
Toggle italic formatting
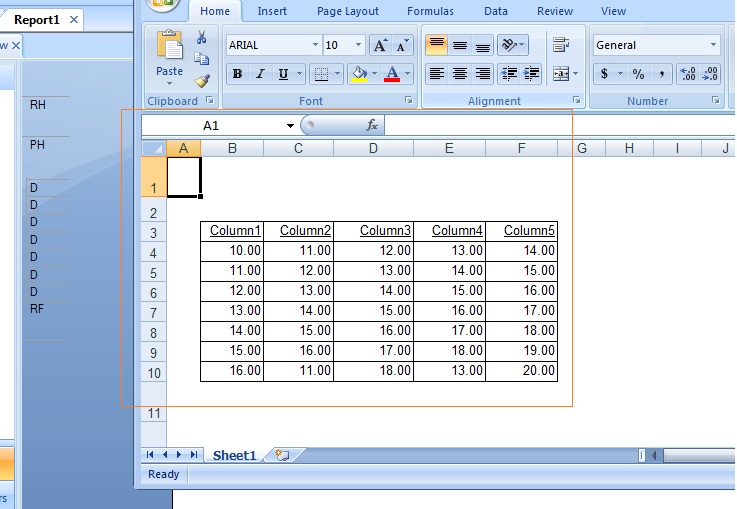(x=260, y=74)
